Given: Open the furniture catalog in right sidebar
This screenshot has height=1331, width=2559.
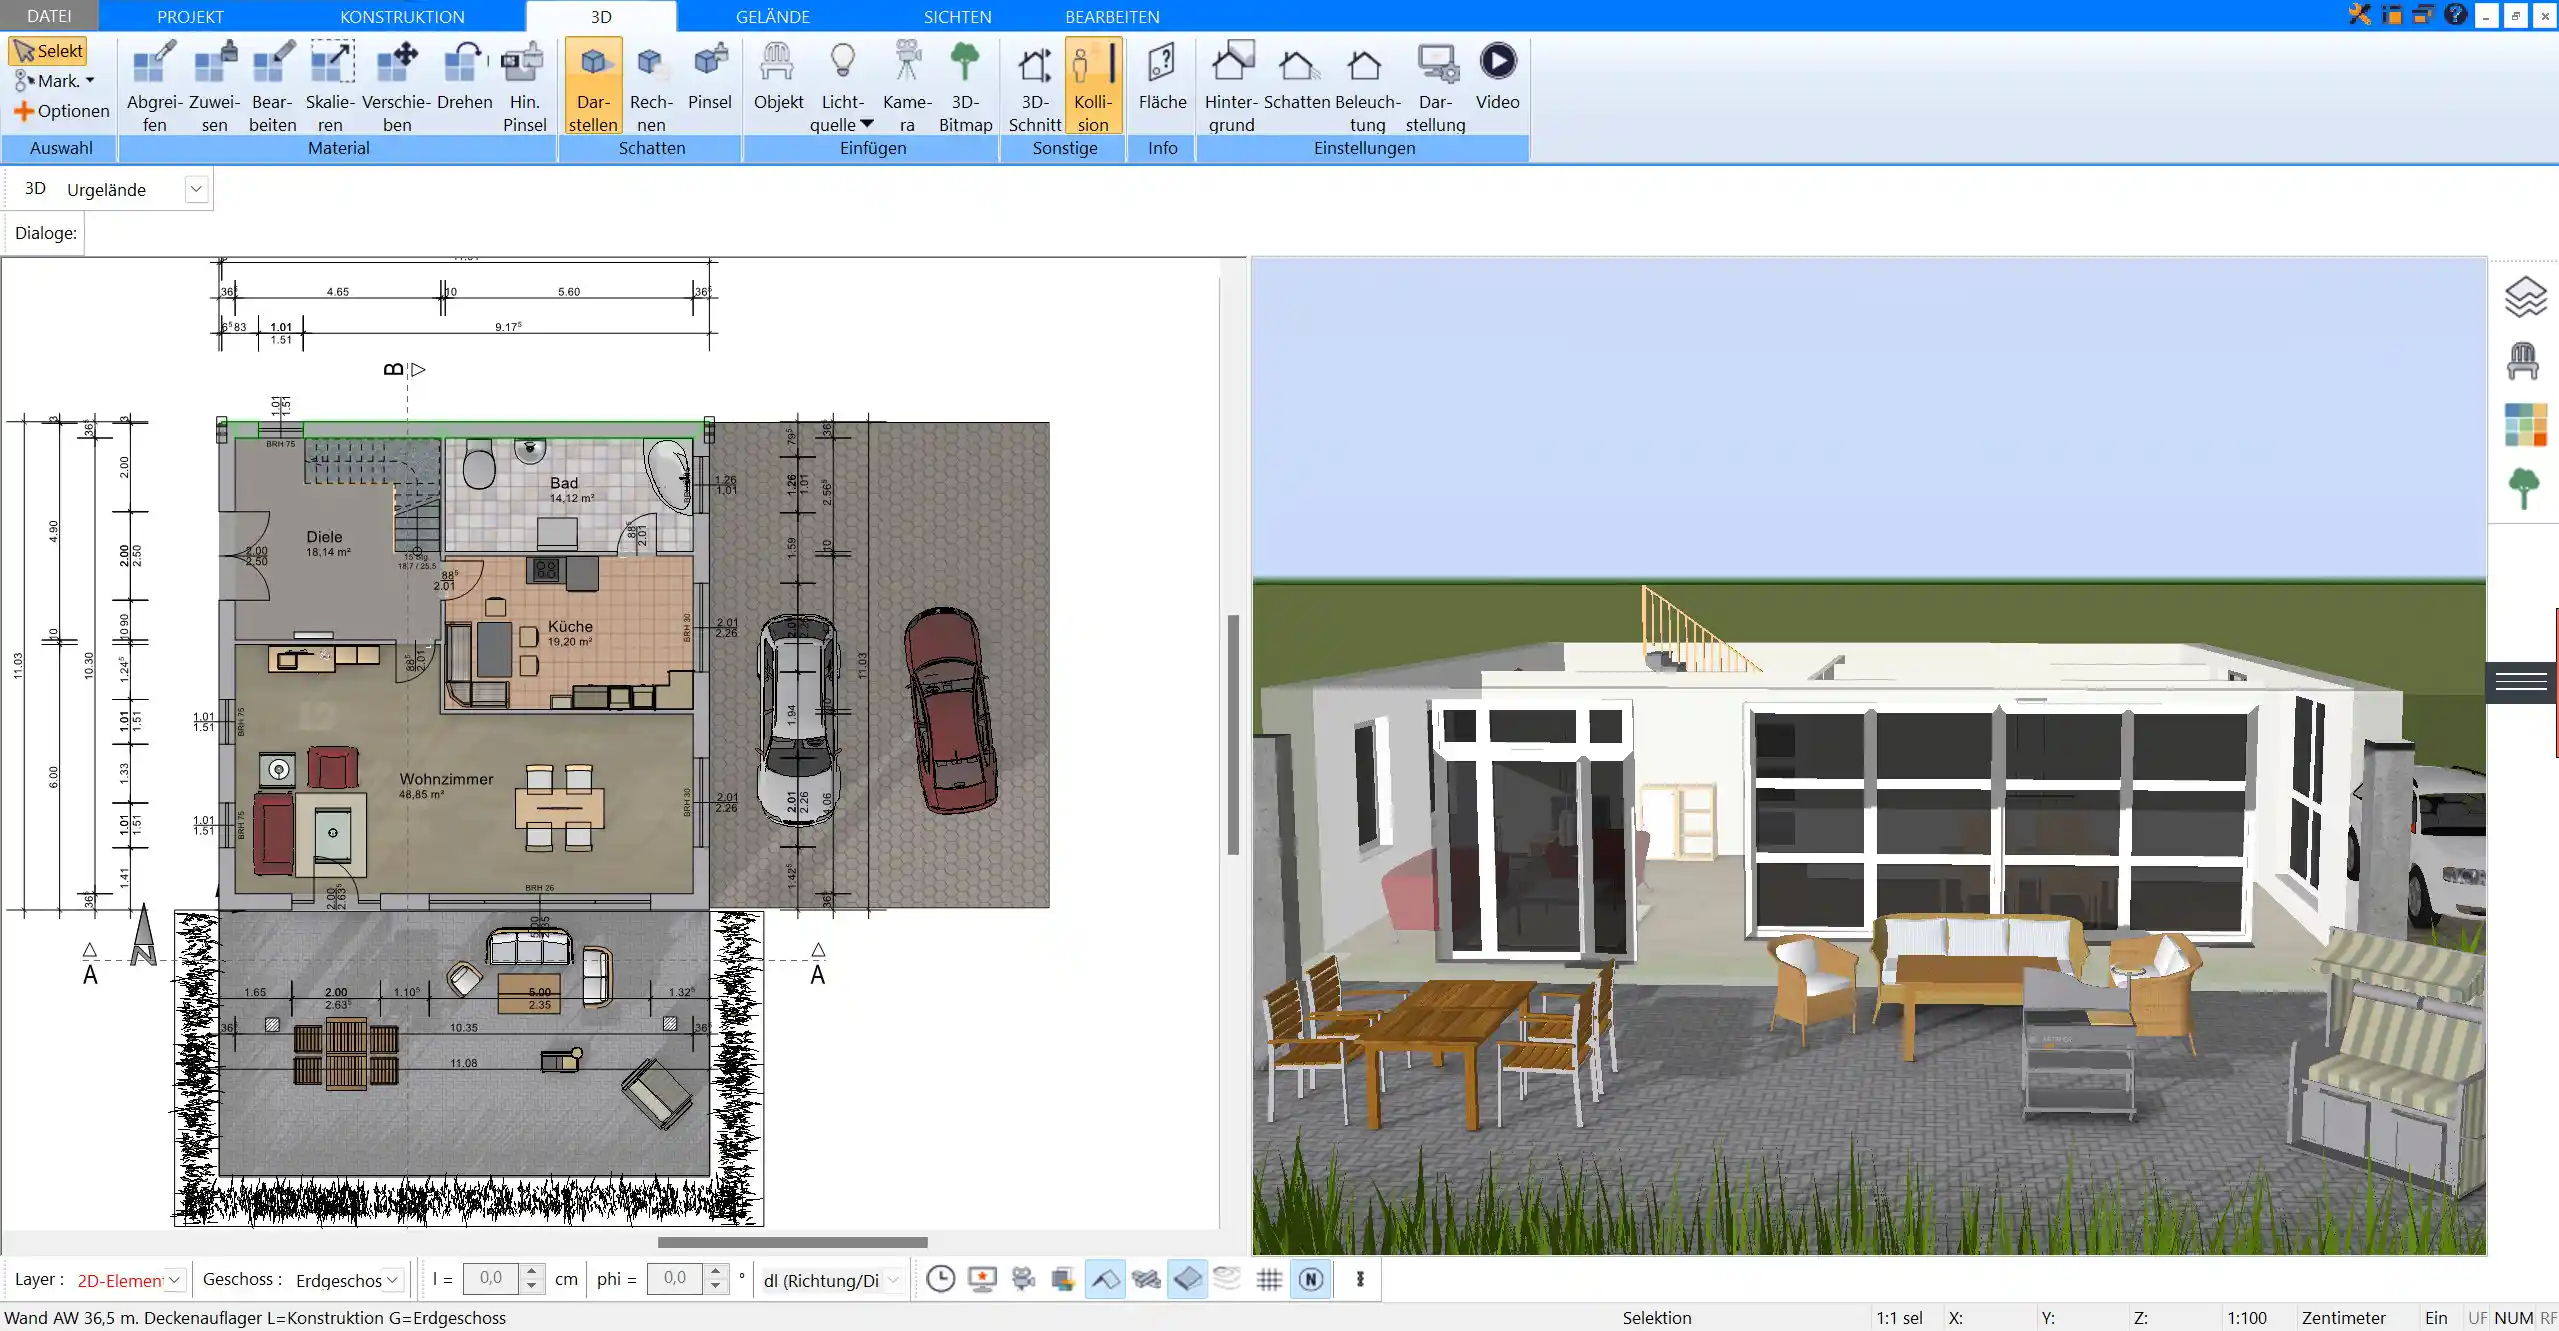Looking at the screenshot, I should (2523, 361).
